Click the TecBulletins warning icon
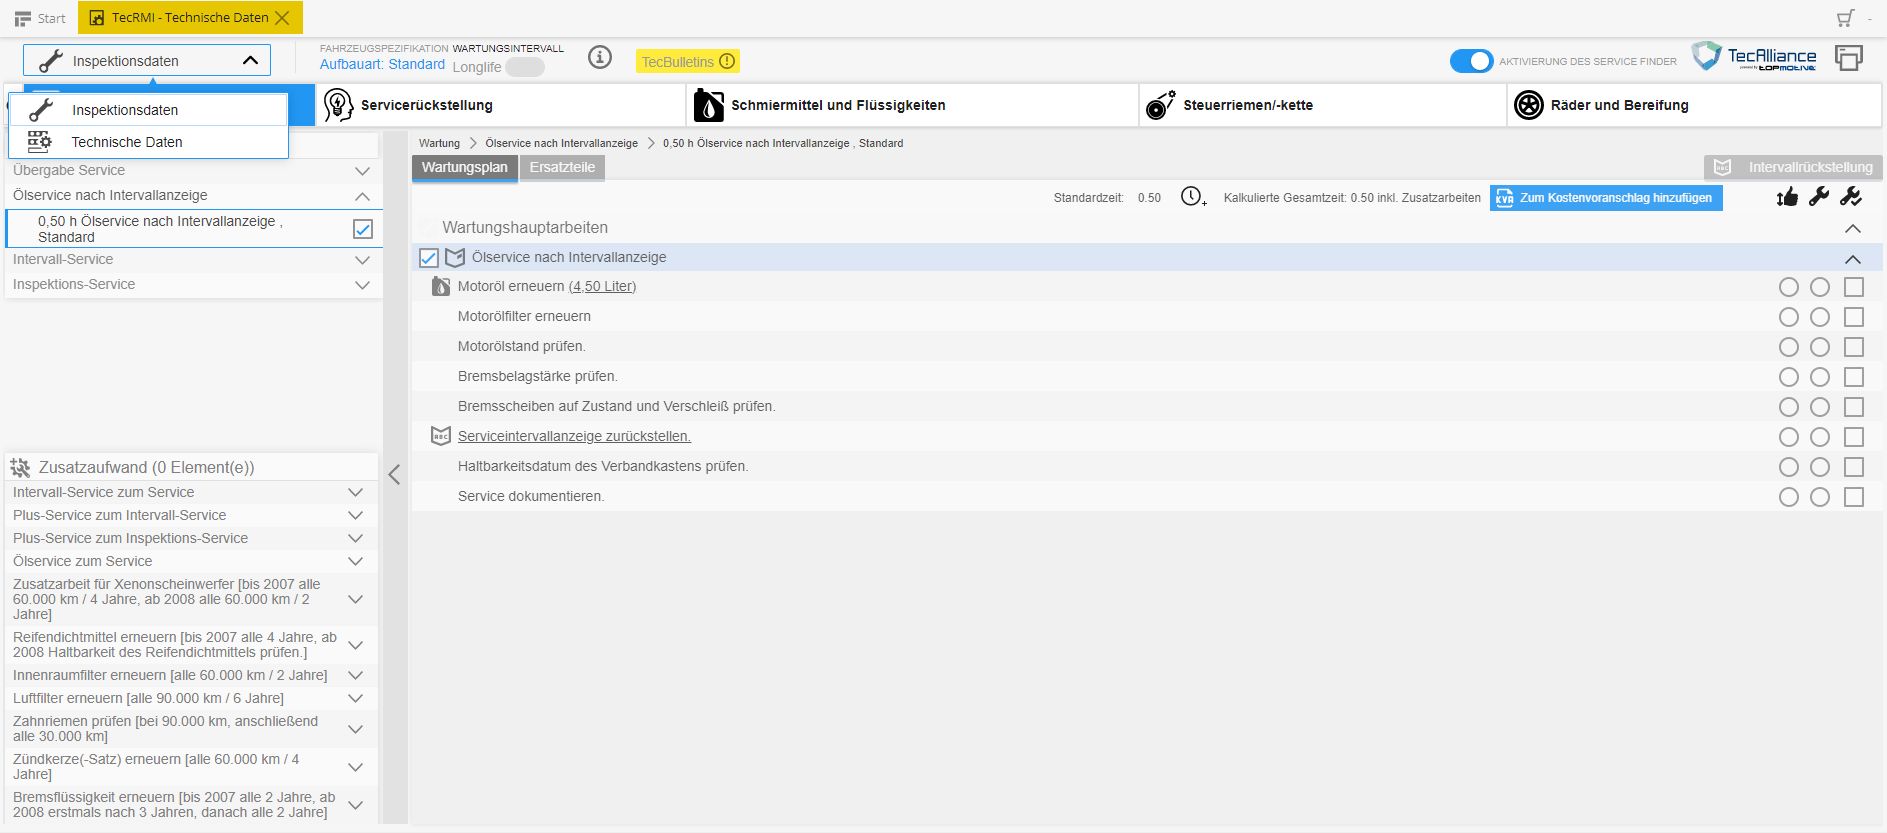The width and height of the screenshot is (1887, 833). coord(727,61)
